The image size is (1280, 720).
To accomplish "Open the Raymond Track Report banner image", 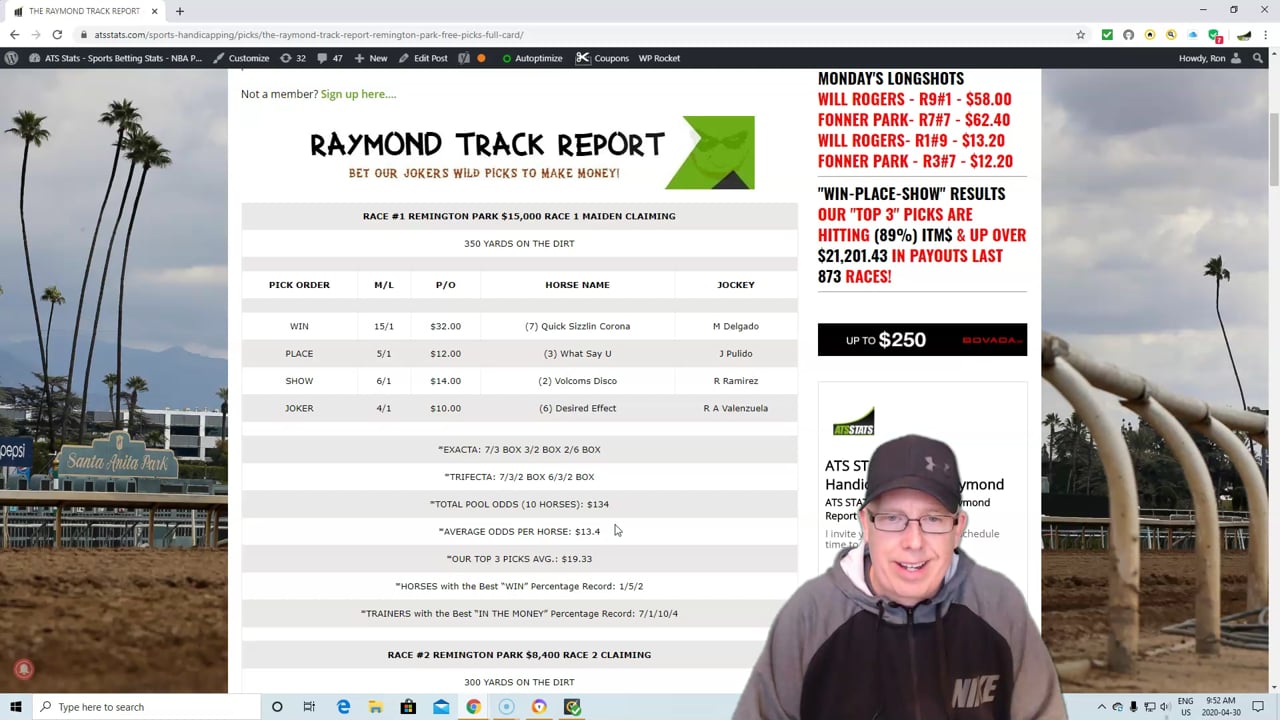I will (532, 153).
